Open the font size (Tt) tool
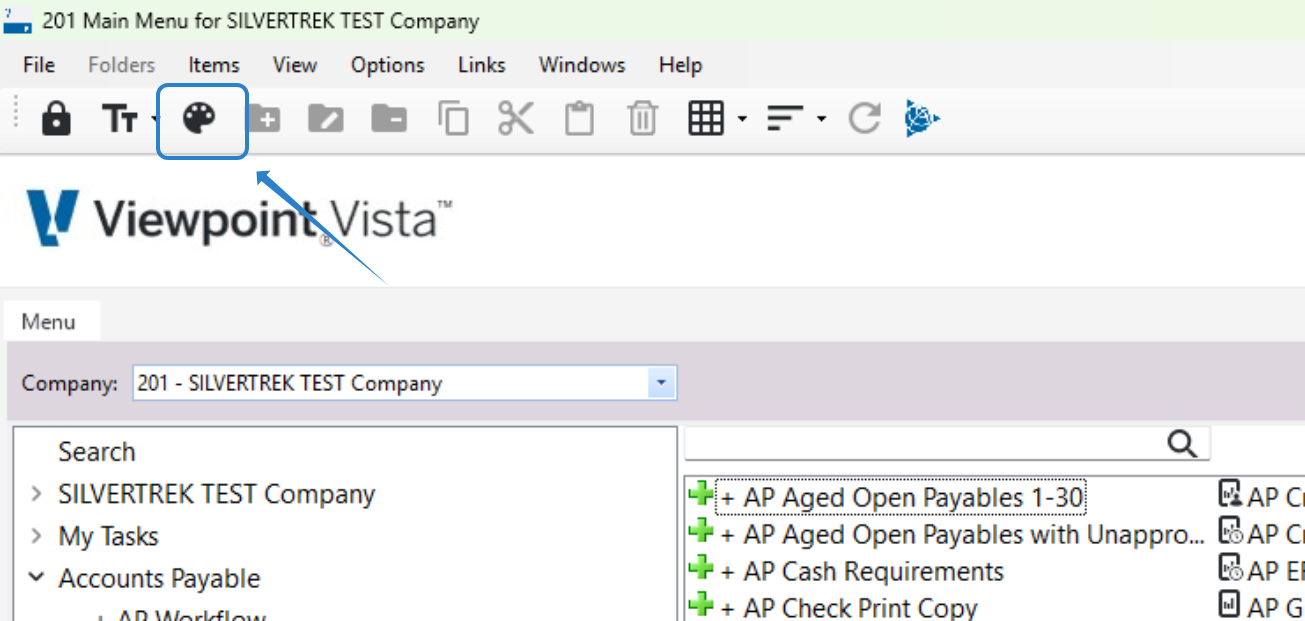This screenshot has height=621, width=1305. [120, 120]
